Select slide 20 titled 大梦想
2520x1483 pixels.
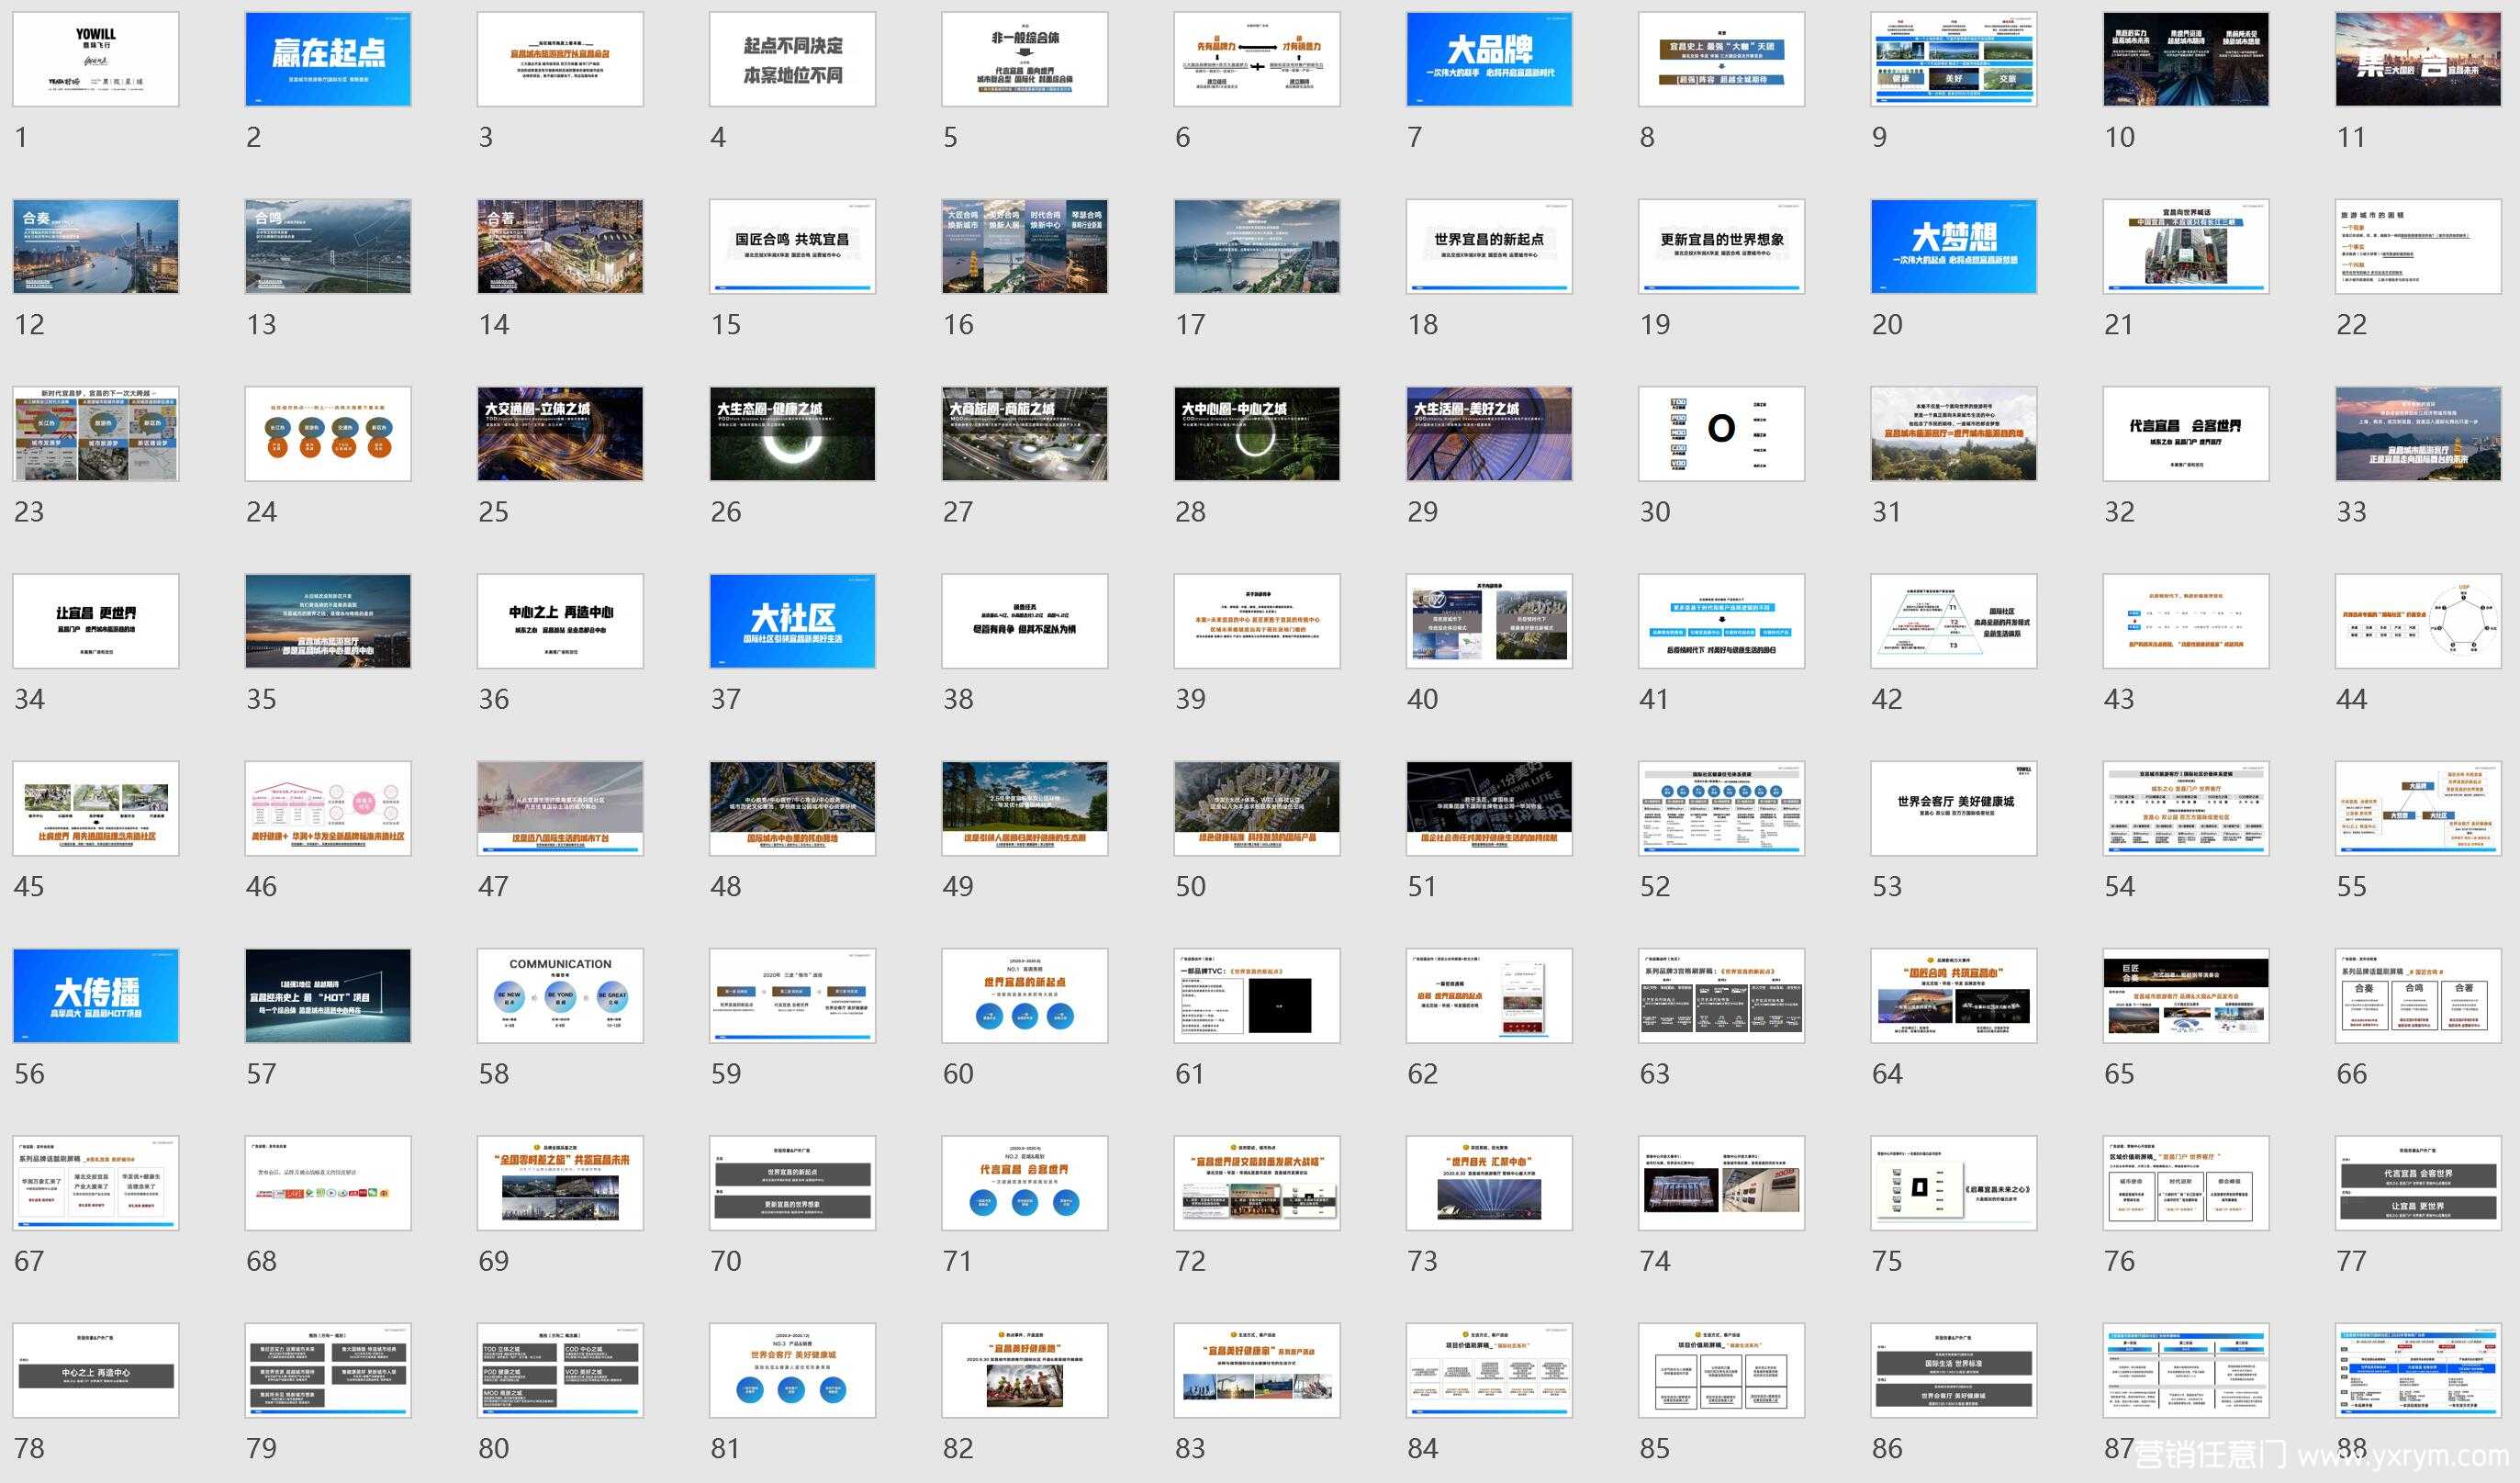click(x=1953, y=246)
